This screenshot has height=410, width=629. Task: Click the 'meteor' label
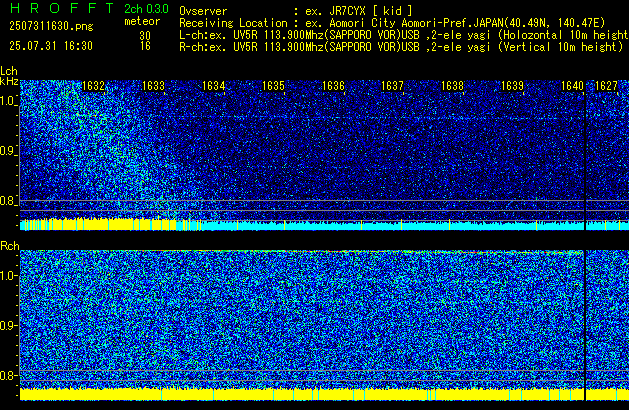142,21
